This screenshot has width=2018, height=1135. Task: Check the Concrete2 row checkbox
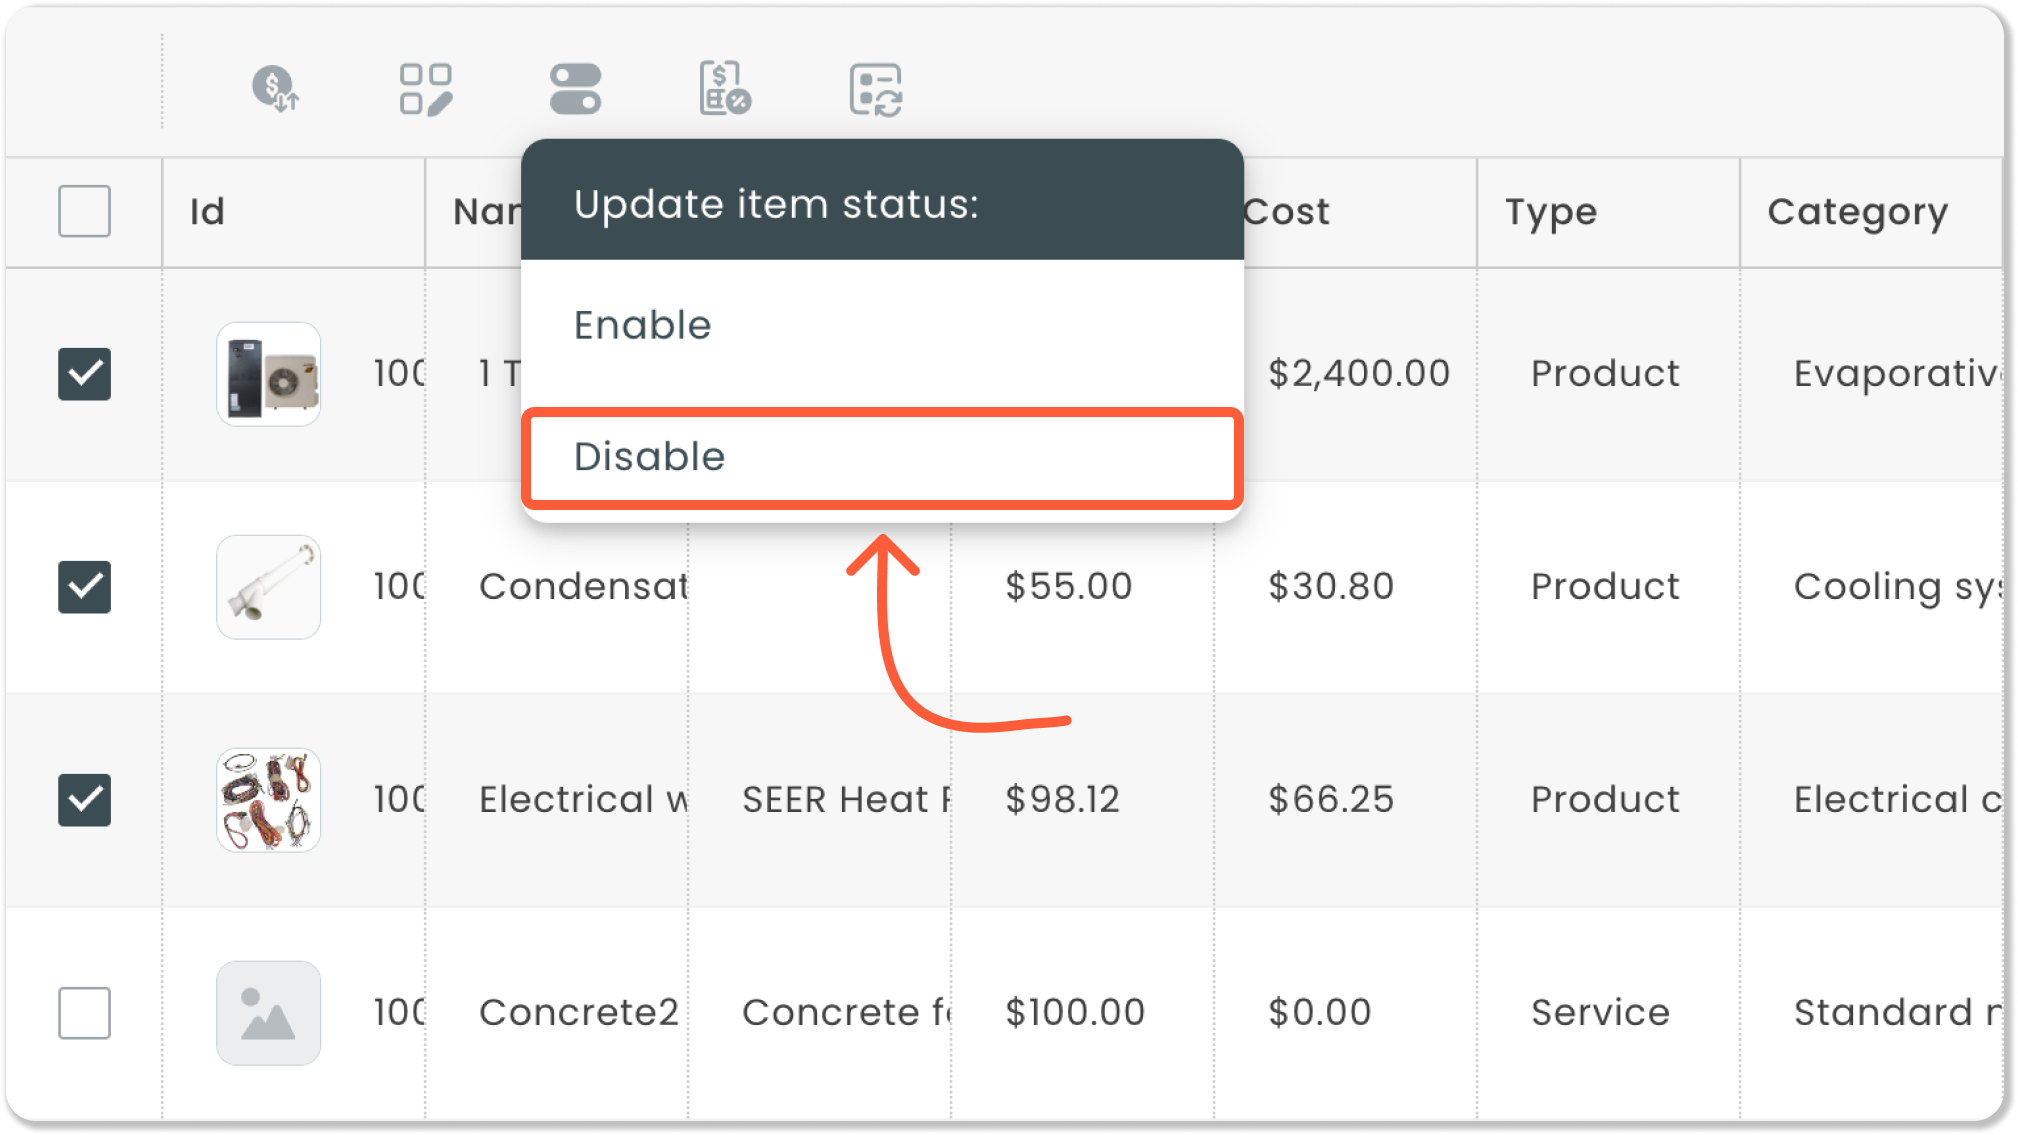pos(85,1013)
